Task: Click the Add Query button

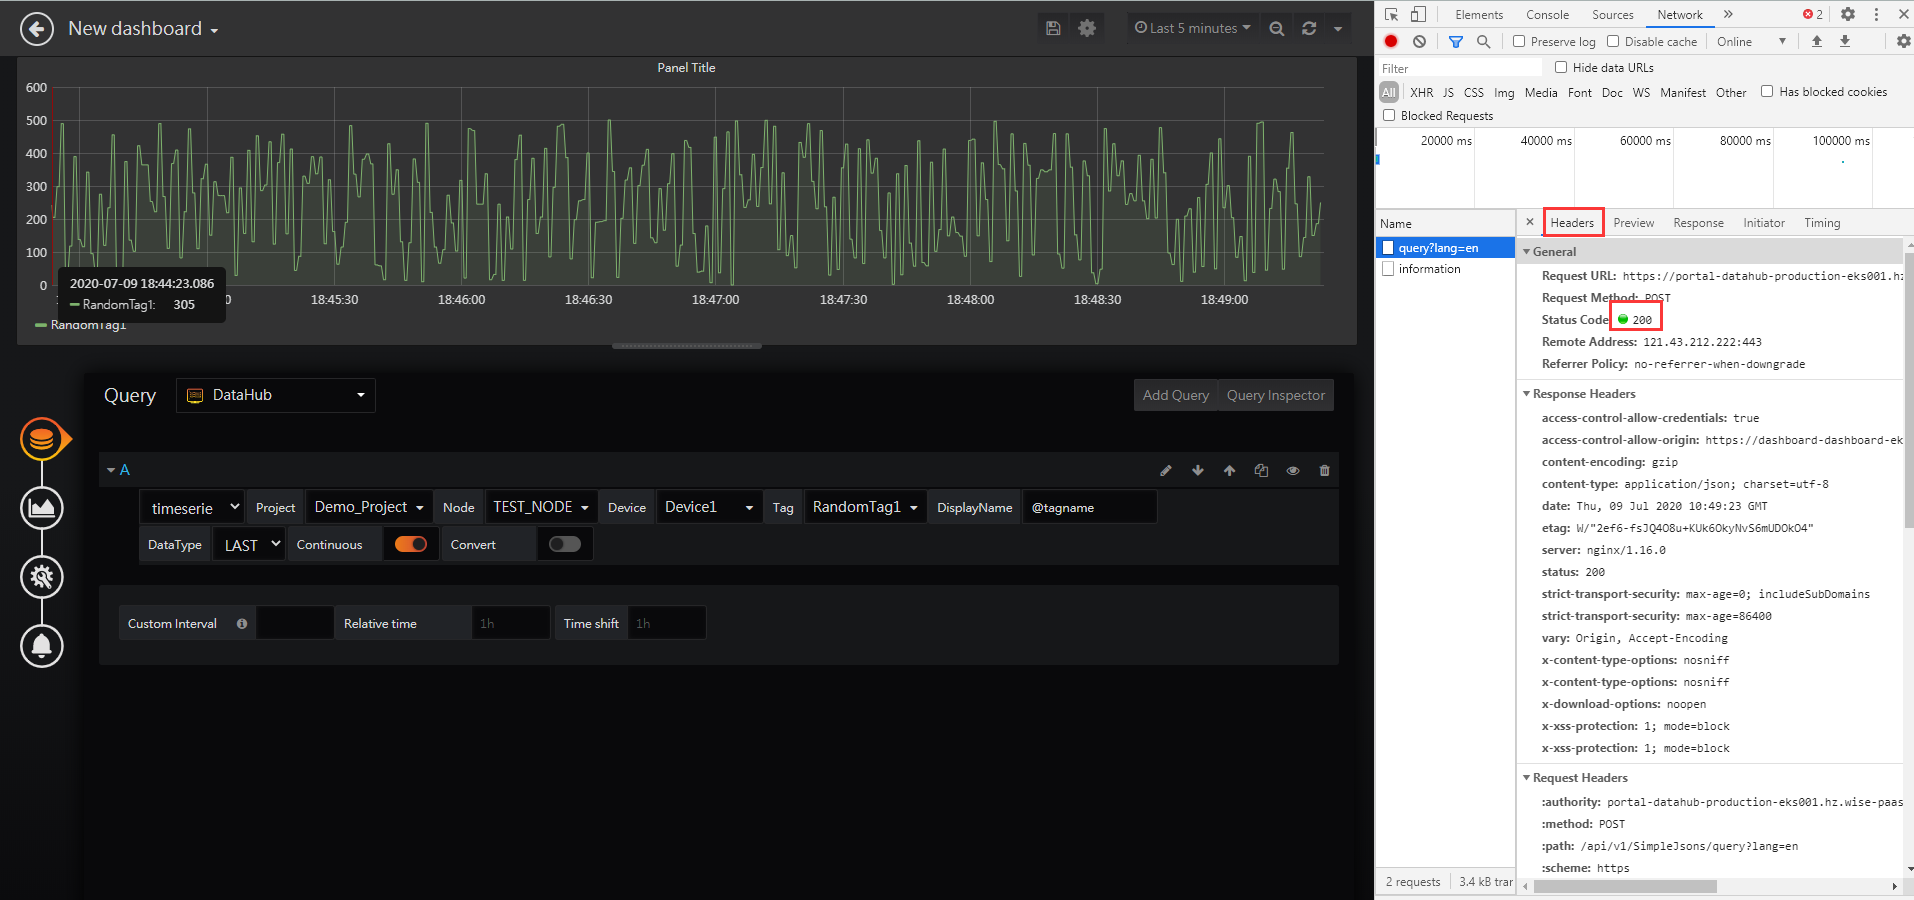Action: tap(1176, 395)
